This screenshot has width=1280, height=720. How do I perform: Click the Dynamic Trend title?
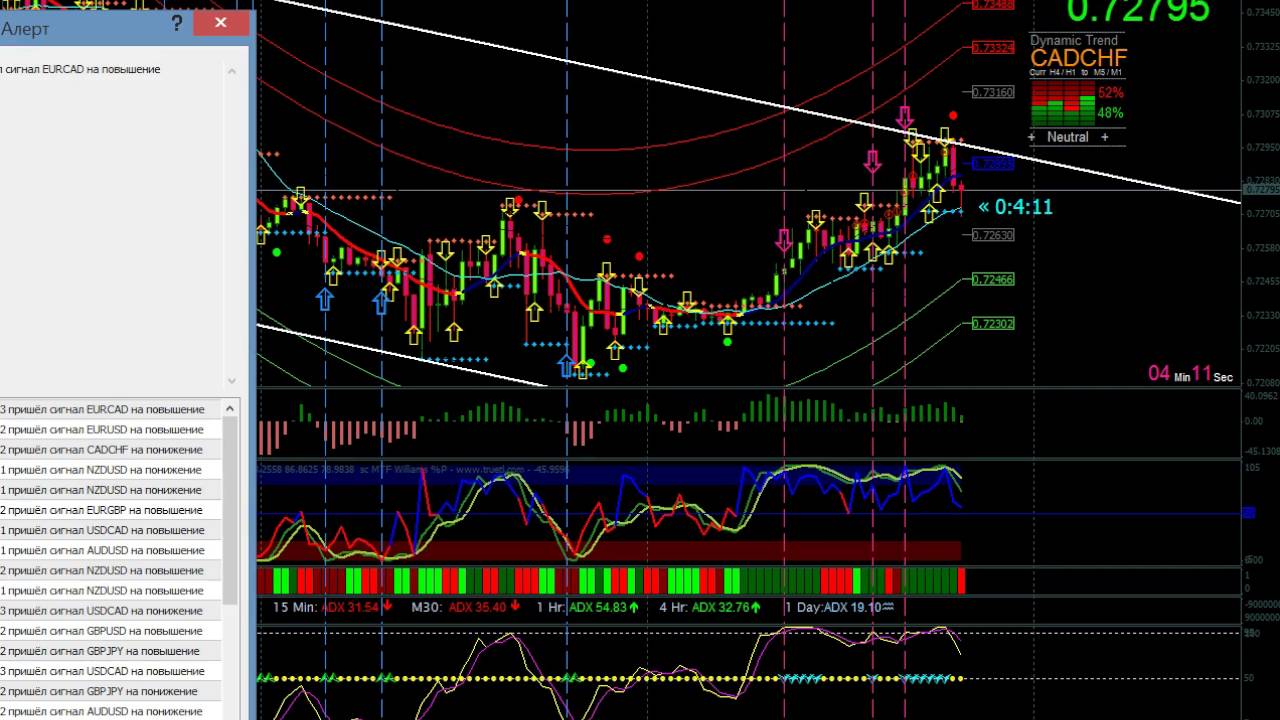tap(1074, 41)
